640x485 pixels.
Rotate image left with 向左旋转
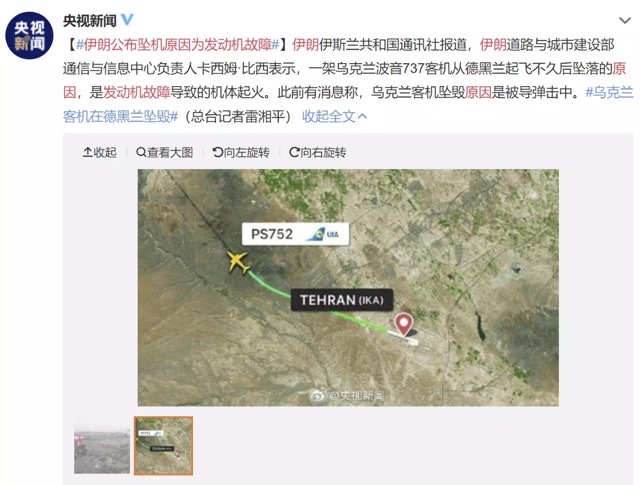click(x=241, y=152)
